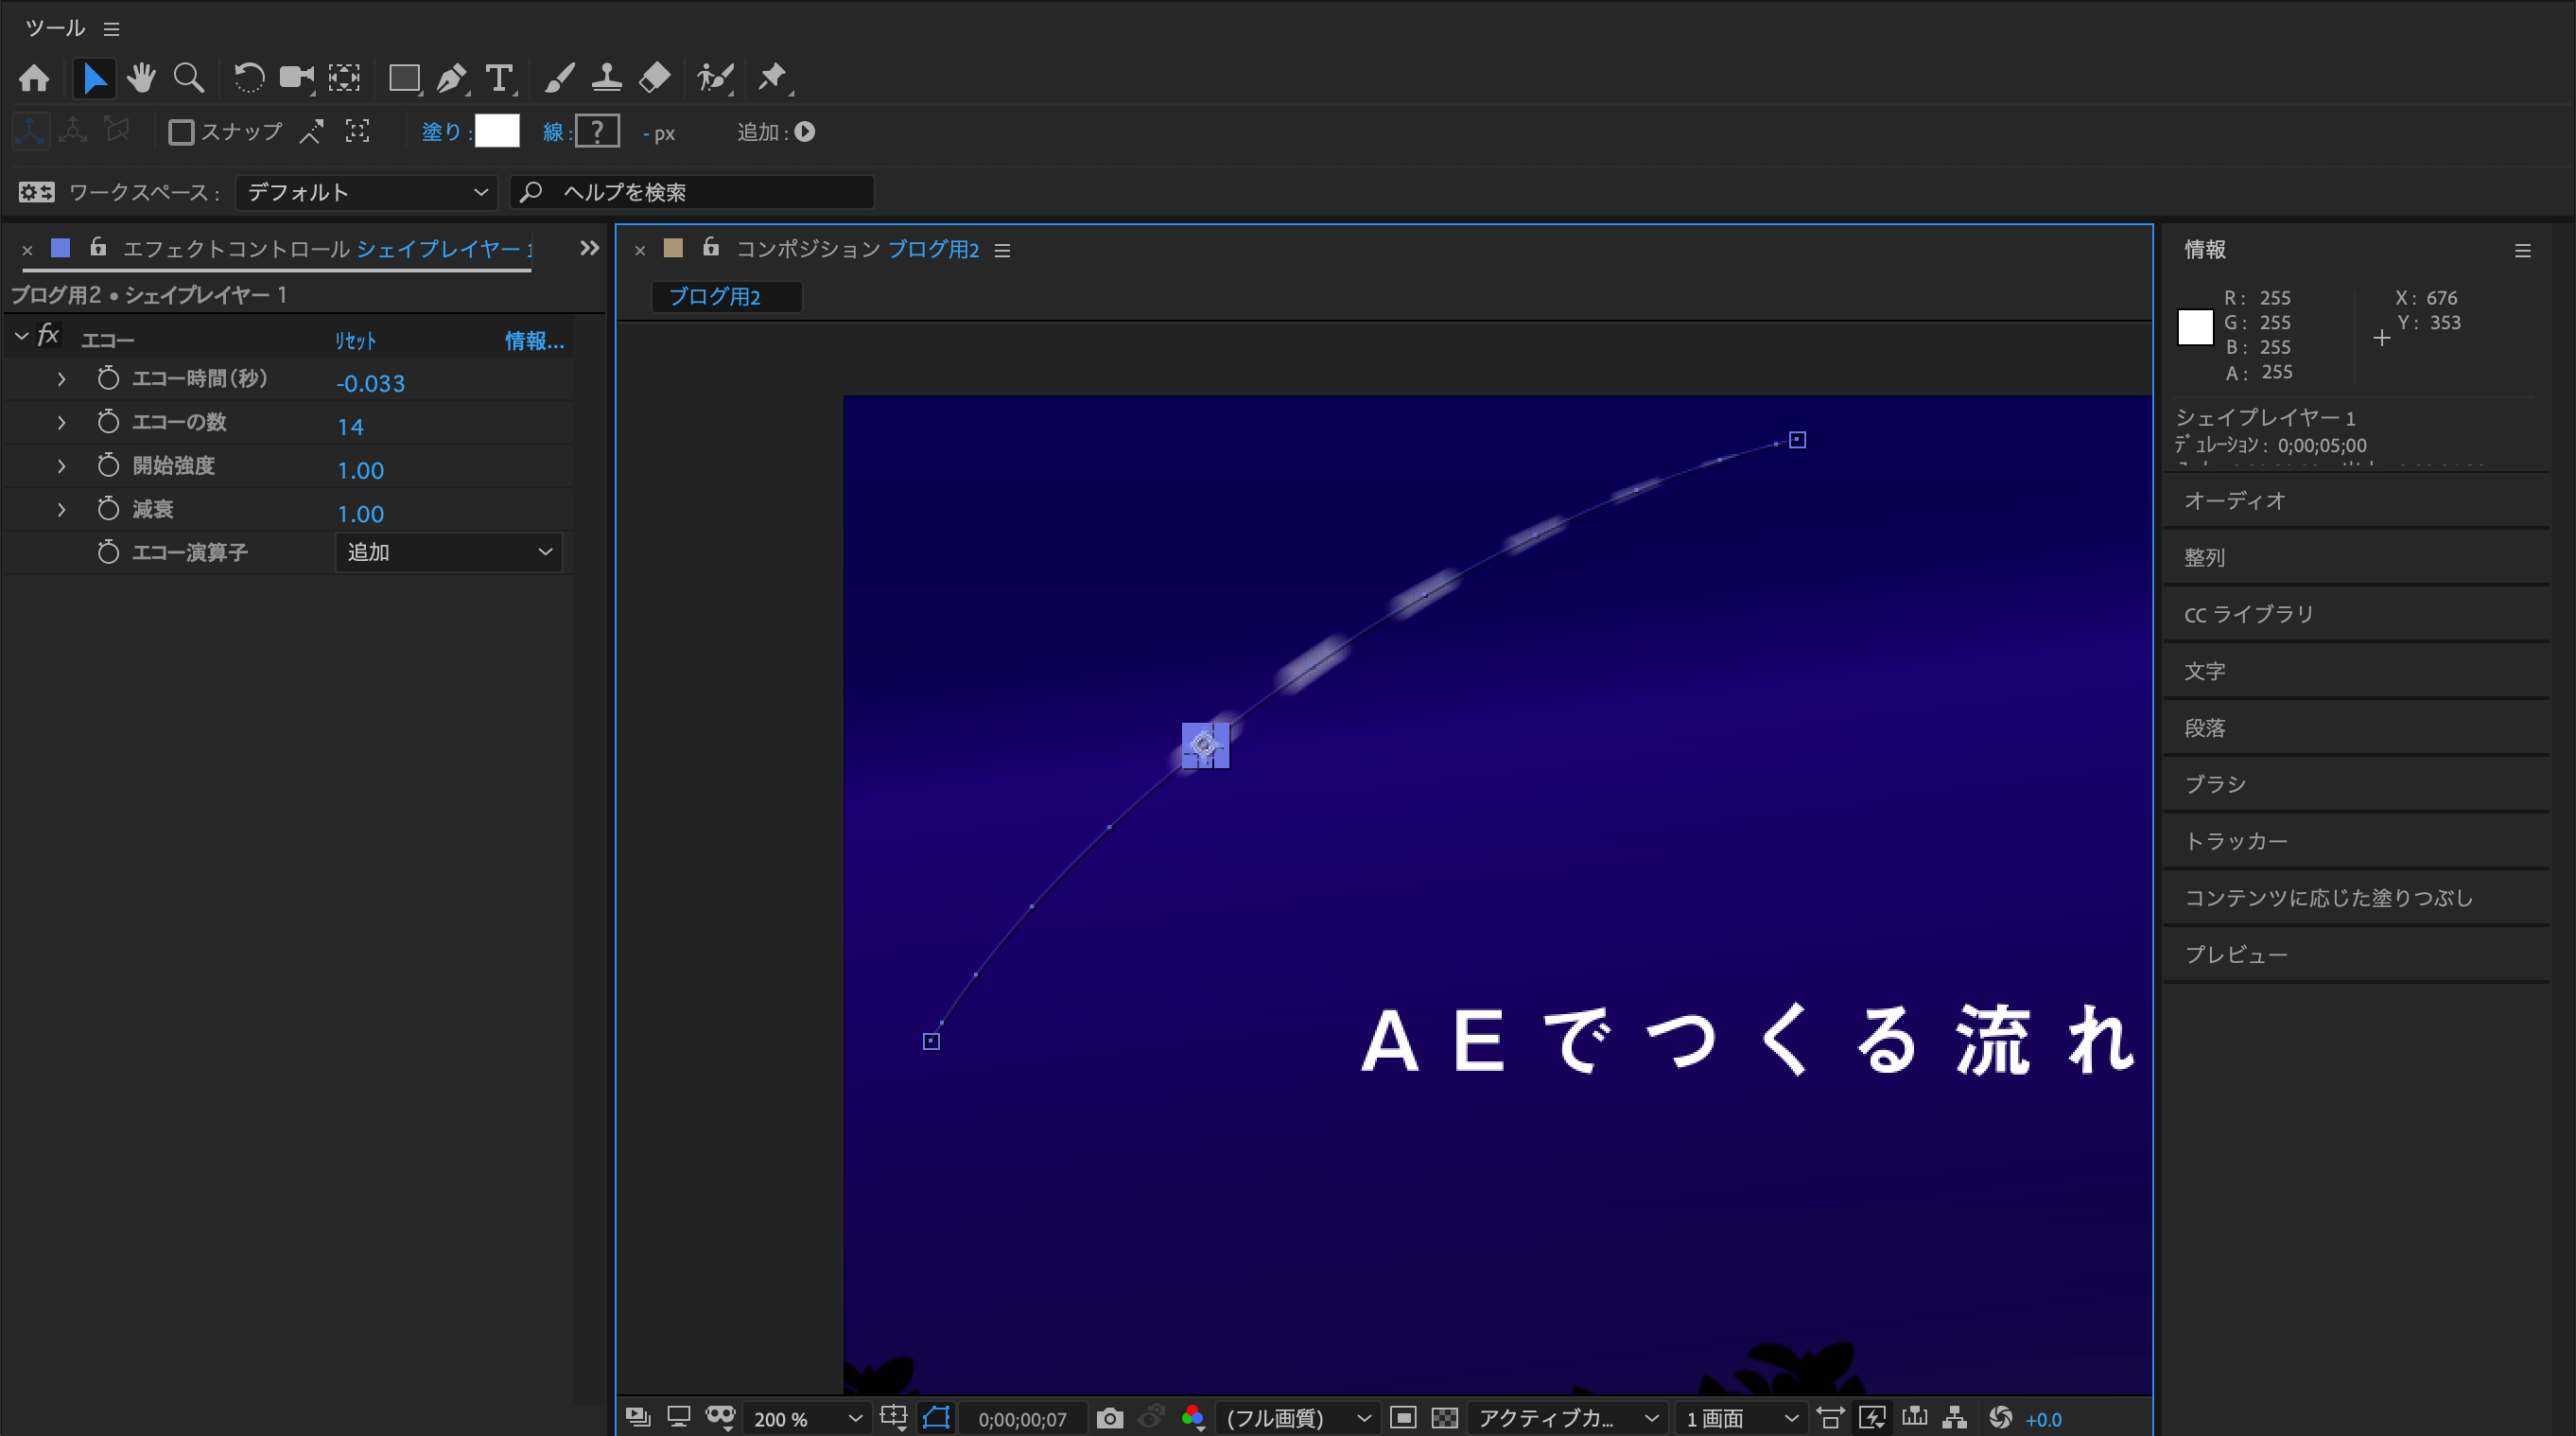Toggle lock on effect controls panel

tap(98, 247)
